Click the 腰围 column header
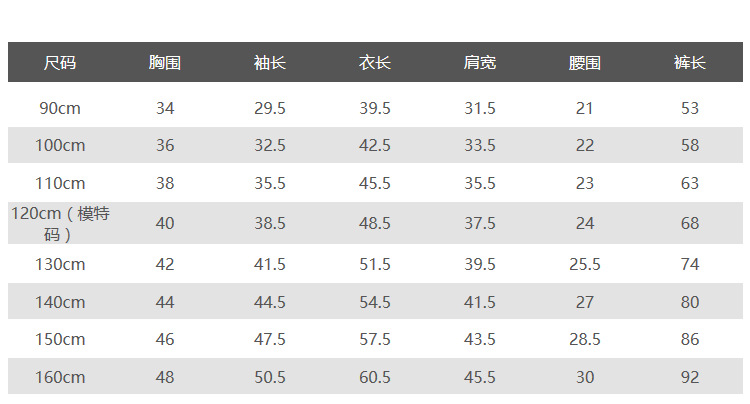Image resolution: width=750 pixels, height=404 pixels. pyautogui.click(x=585, y=63)
